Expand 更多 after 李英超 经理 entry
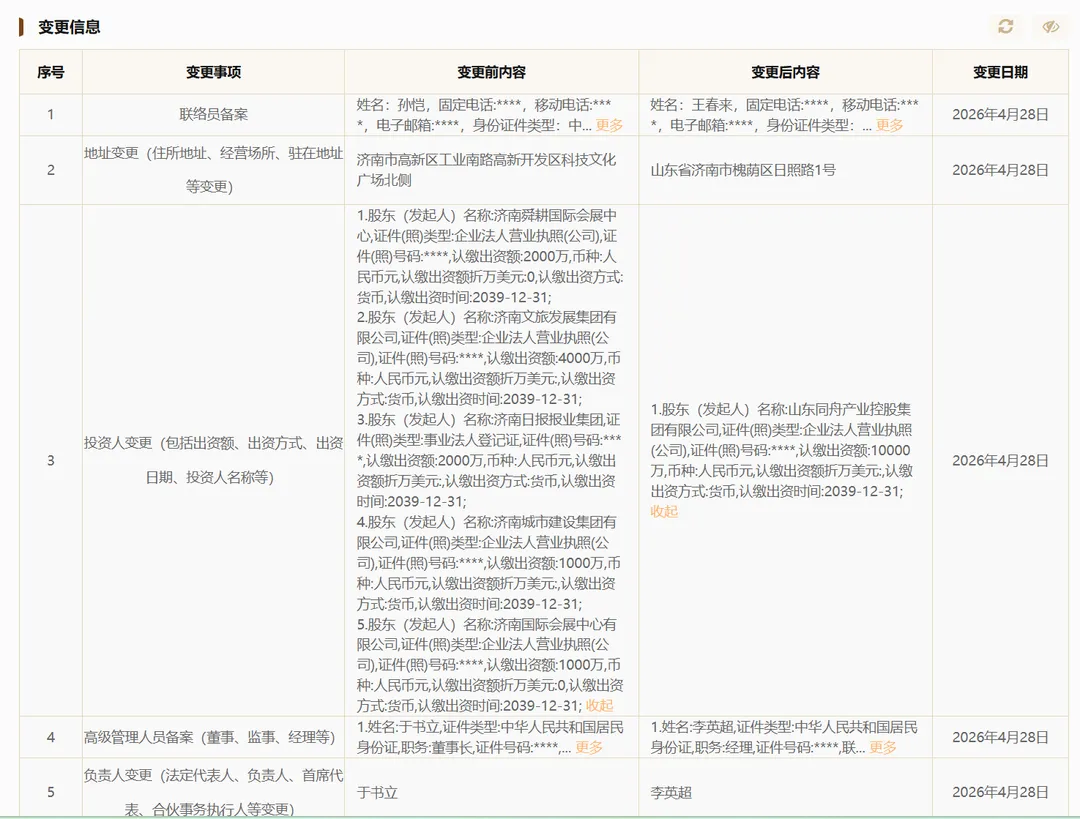The width and height of the screenshot is (1080, 819). (x=883, y=747)
